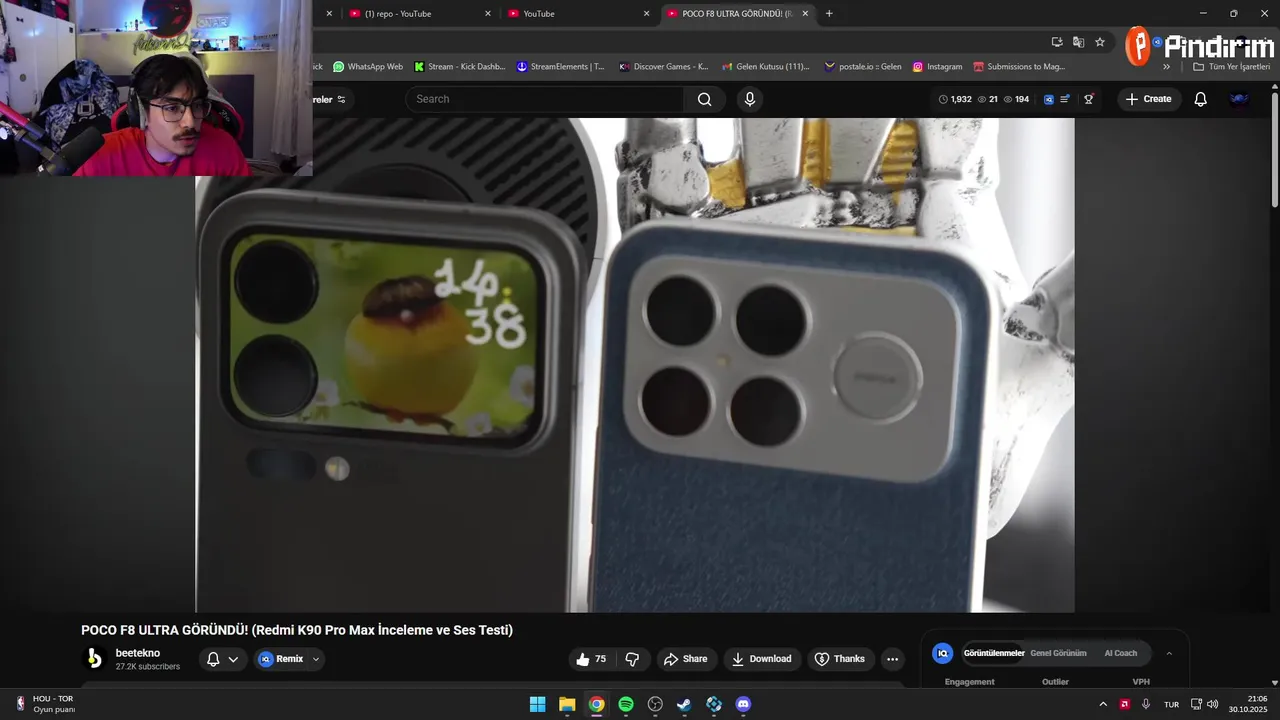Image resolution: width=1280 pixels, height=720 pixels.
Task: Click the volume icon in system tray
Action: [x=1213, y=704]
